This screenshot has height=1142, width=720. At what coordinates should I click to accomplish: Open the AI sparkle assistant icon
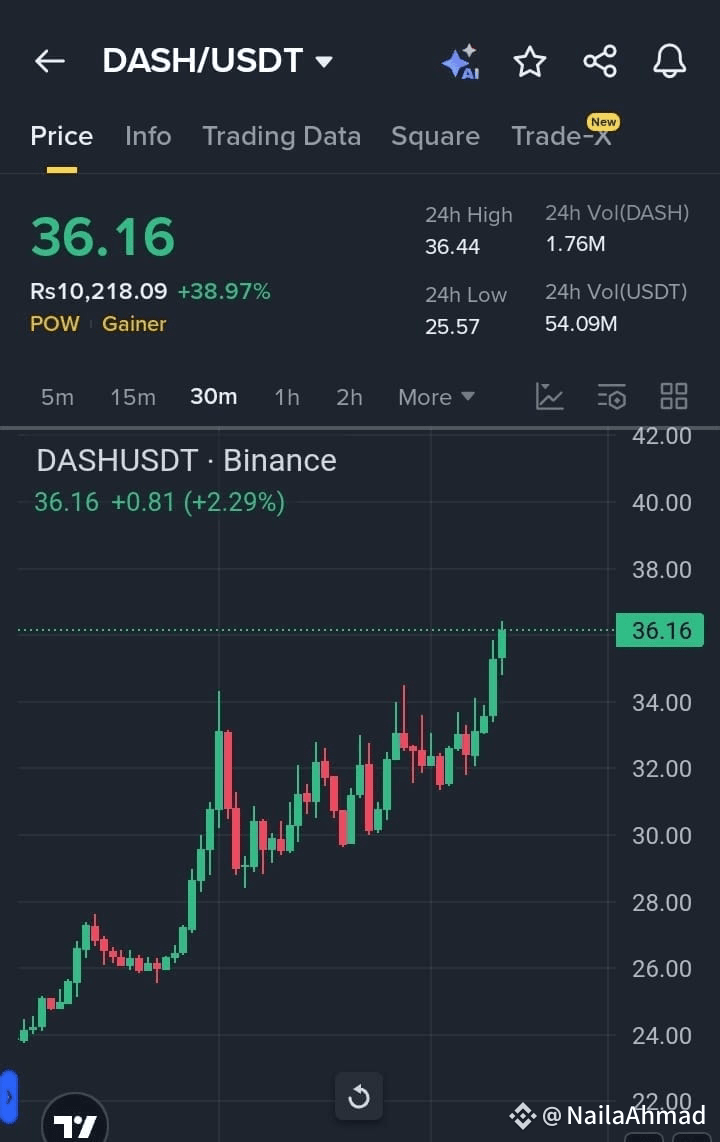pos(461,61)
